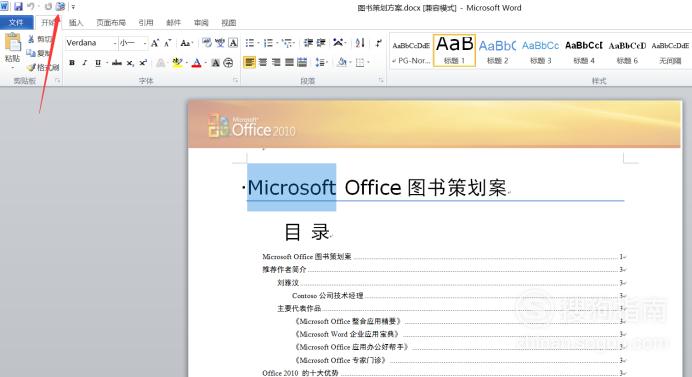Toggle Align Text Right
Screen dimensions: 692x377
tap(276, 62)
